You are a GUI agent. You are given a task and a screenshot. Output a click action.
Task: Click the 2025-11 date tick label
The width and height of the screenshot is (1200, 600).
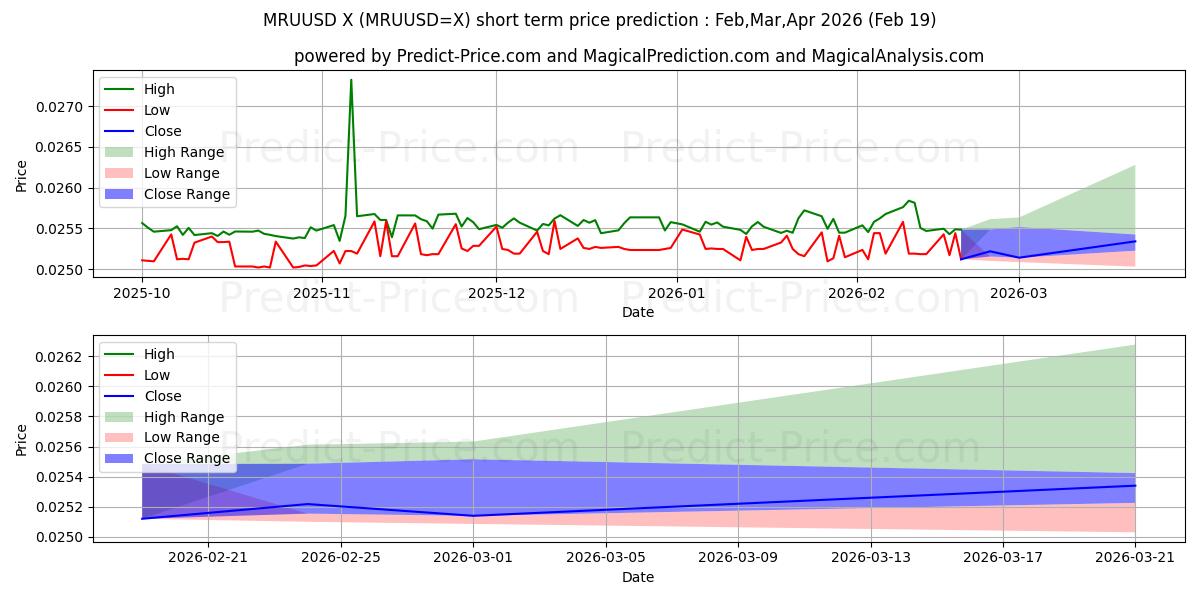(x=322, y=293)
